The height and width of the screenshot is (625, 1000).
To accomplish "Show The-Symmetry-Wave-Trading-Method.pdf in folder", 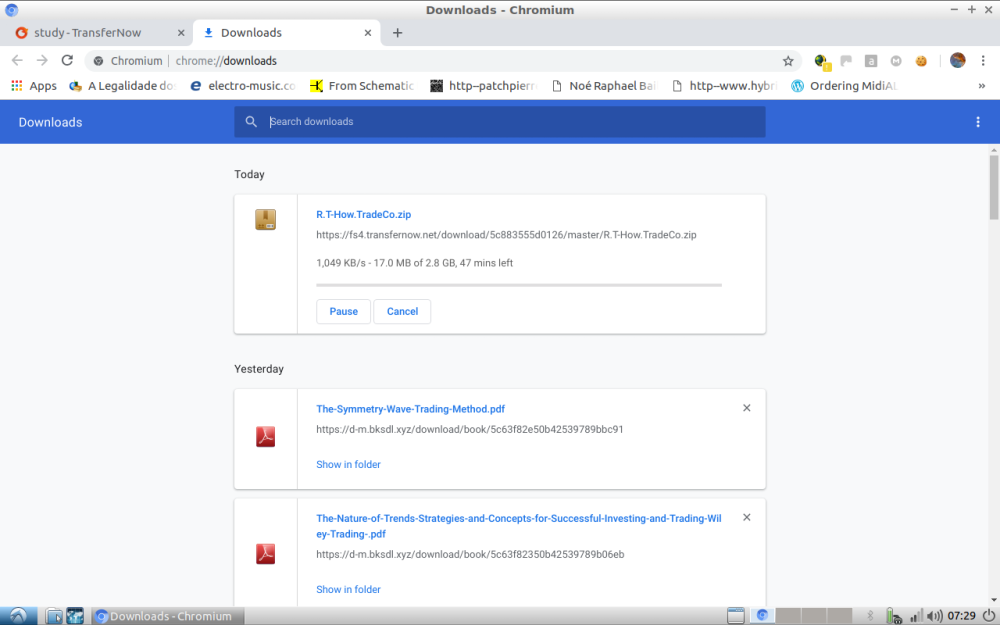I will click(x=348, y=464).
